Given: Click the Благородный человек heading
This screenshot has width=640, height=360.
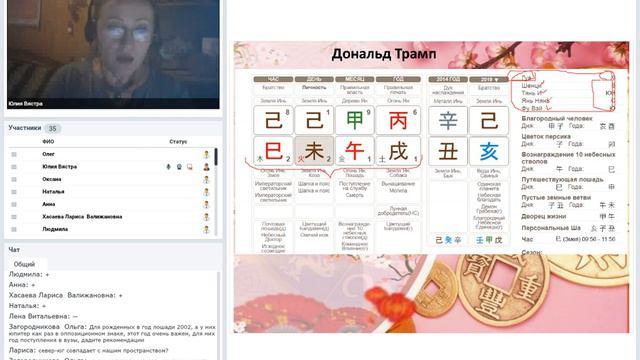Looking at the screenshot, I should click(556, 118).
